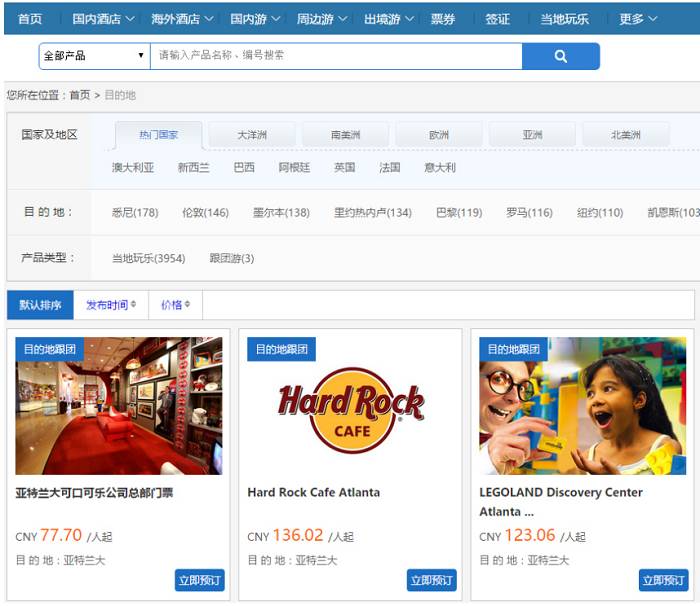Viewport: 700px width, 606px height.
Task: Expand the 海外酒店 menu
Action: click(x=182, y=19)
